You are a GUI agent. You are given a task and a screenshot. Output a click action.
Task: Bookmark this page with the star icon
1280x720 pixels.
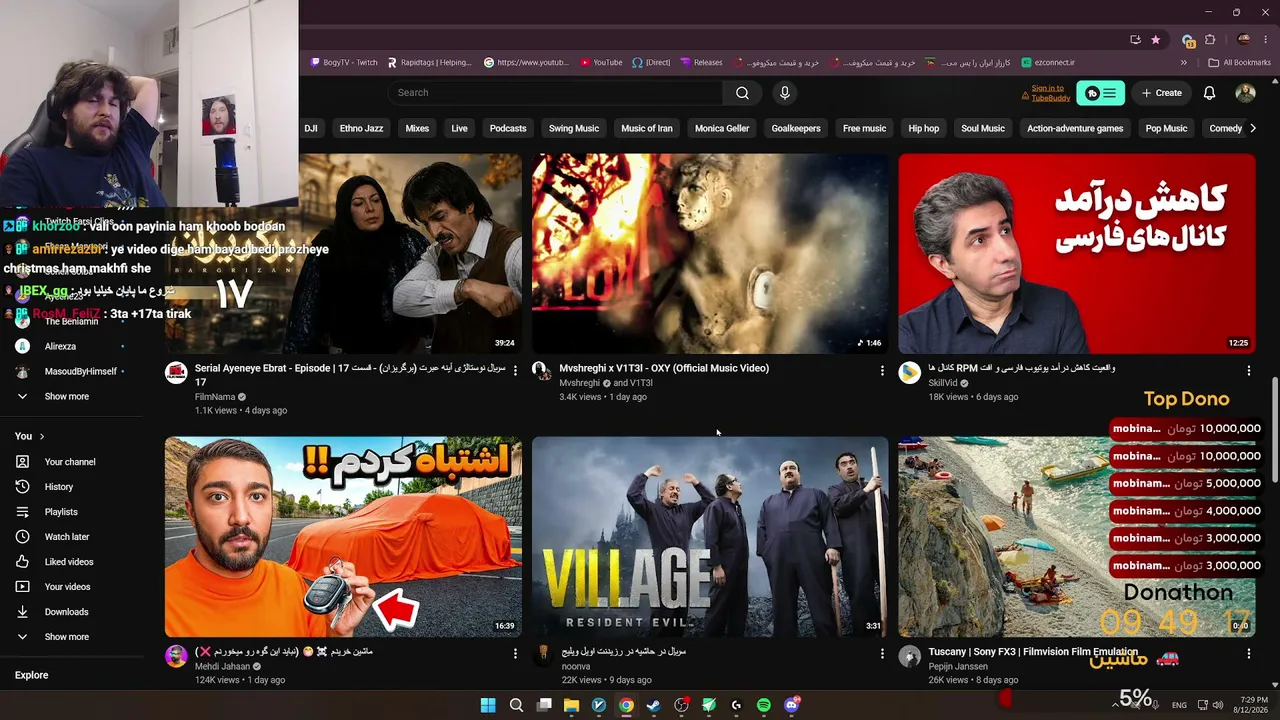tap(1156, 40)
